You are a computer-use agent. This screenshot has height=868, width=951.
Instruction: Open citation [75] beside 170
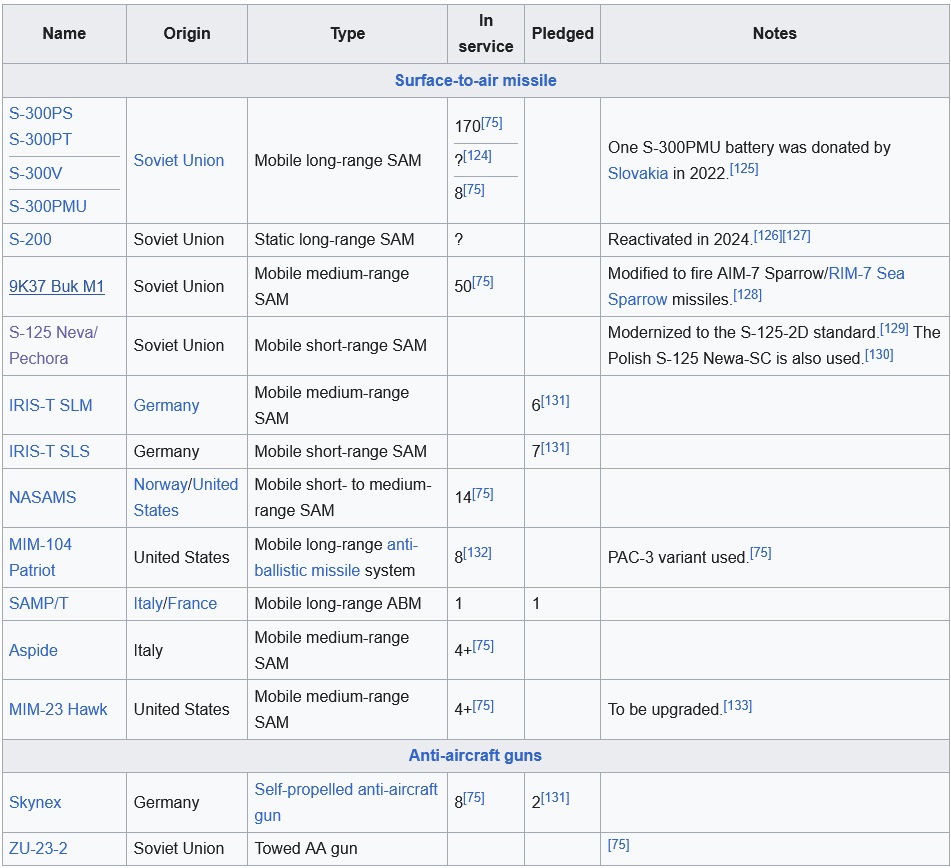pyautogui.click(x=492, y=123)
